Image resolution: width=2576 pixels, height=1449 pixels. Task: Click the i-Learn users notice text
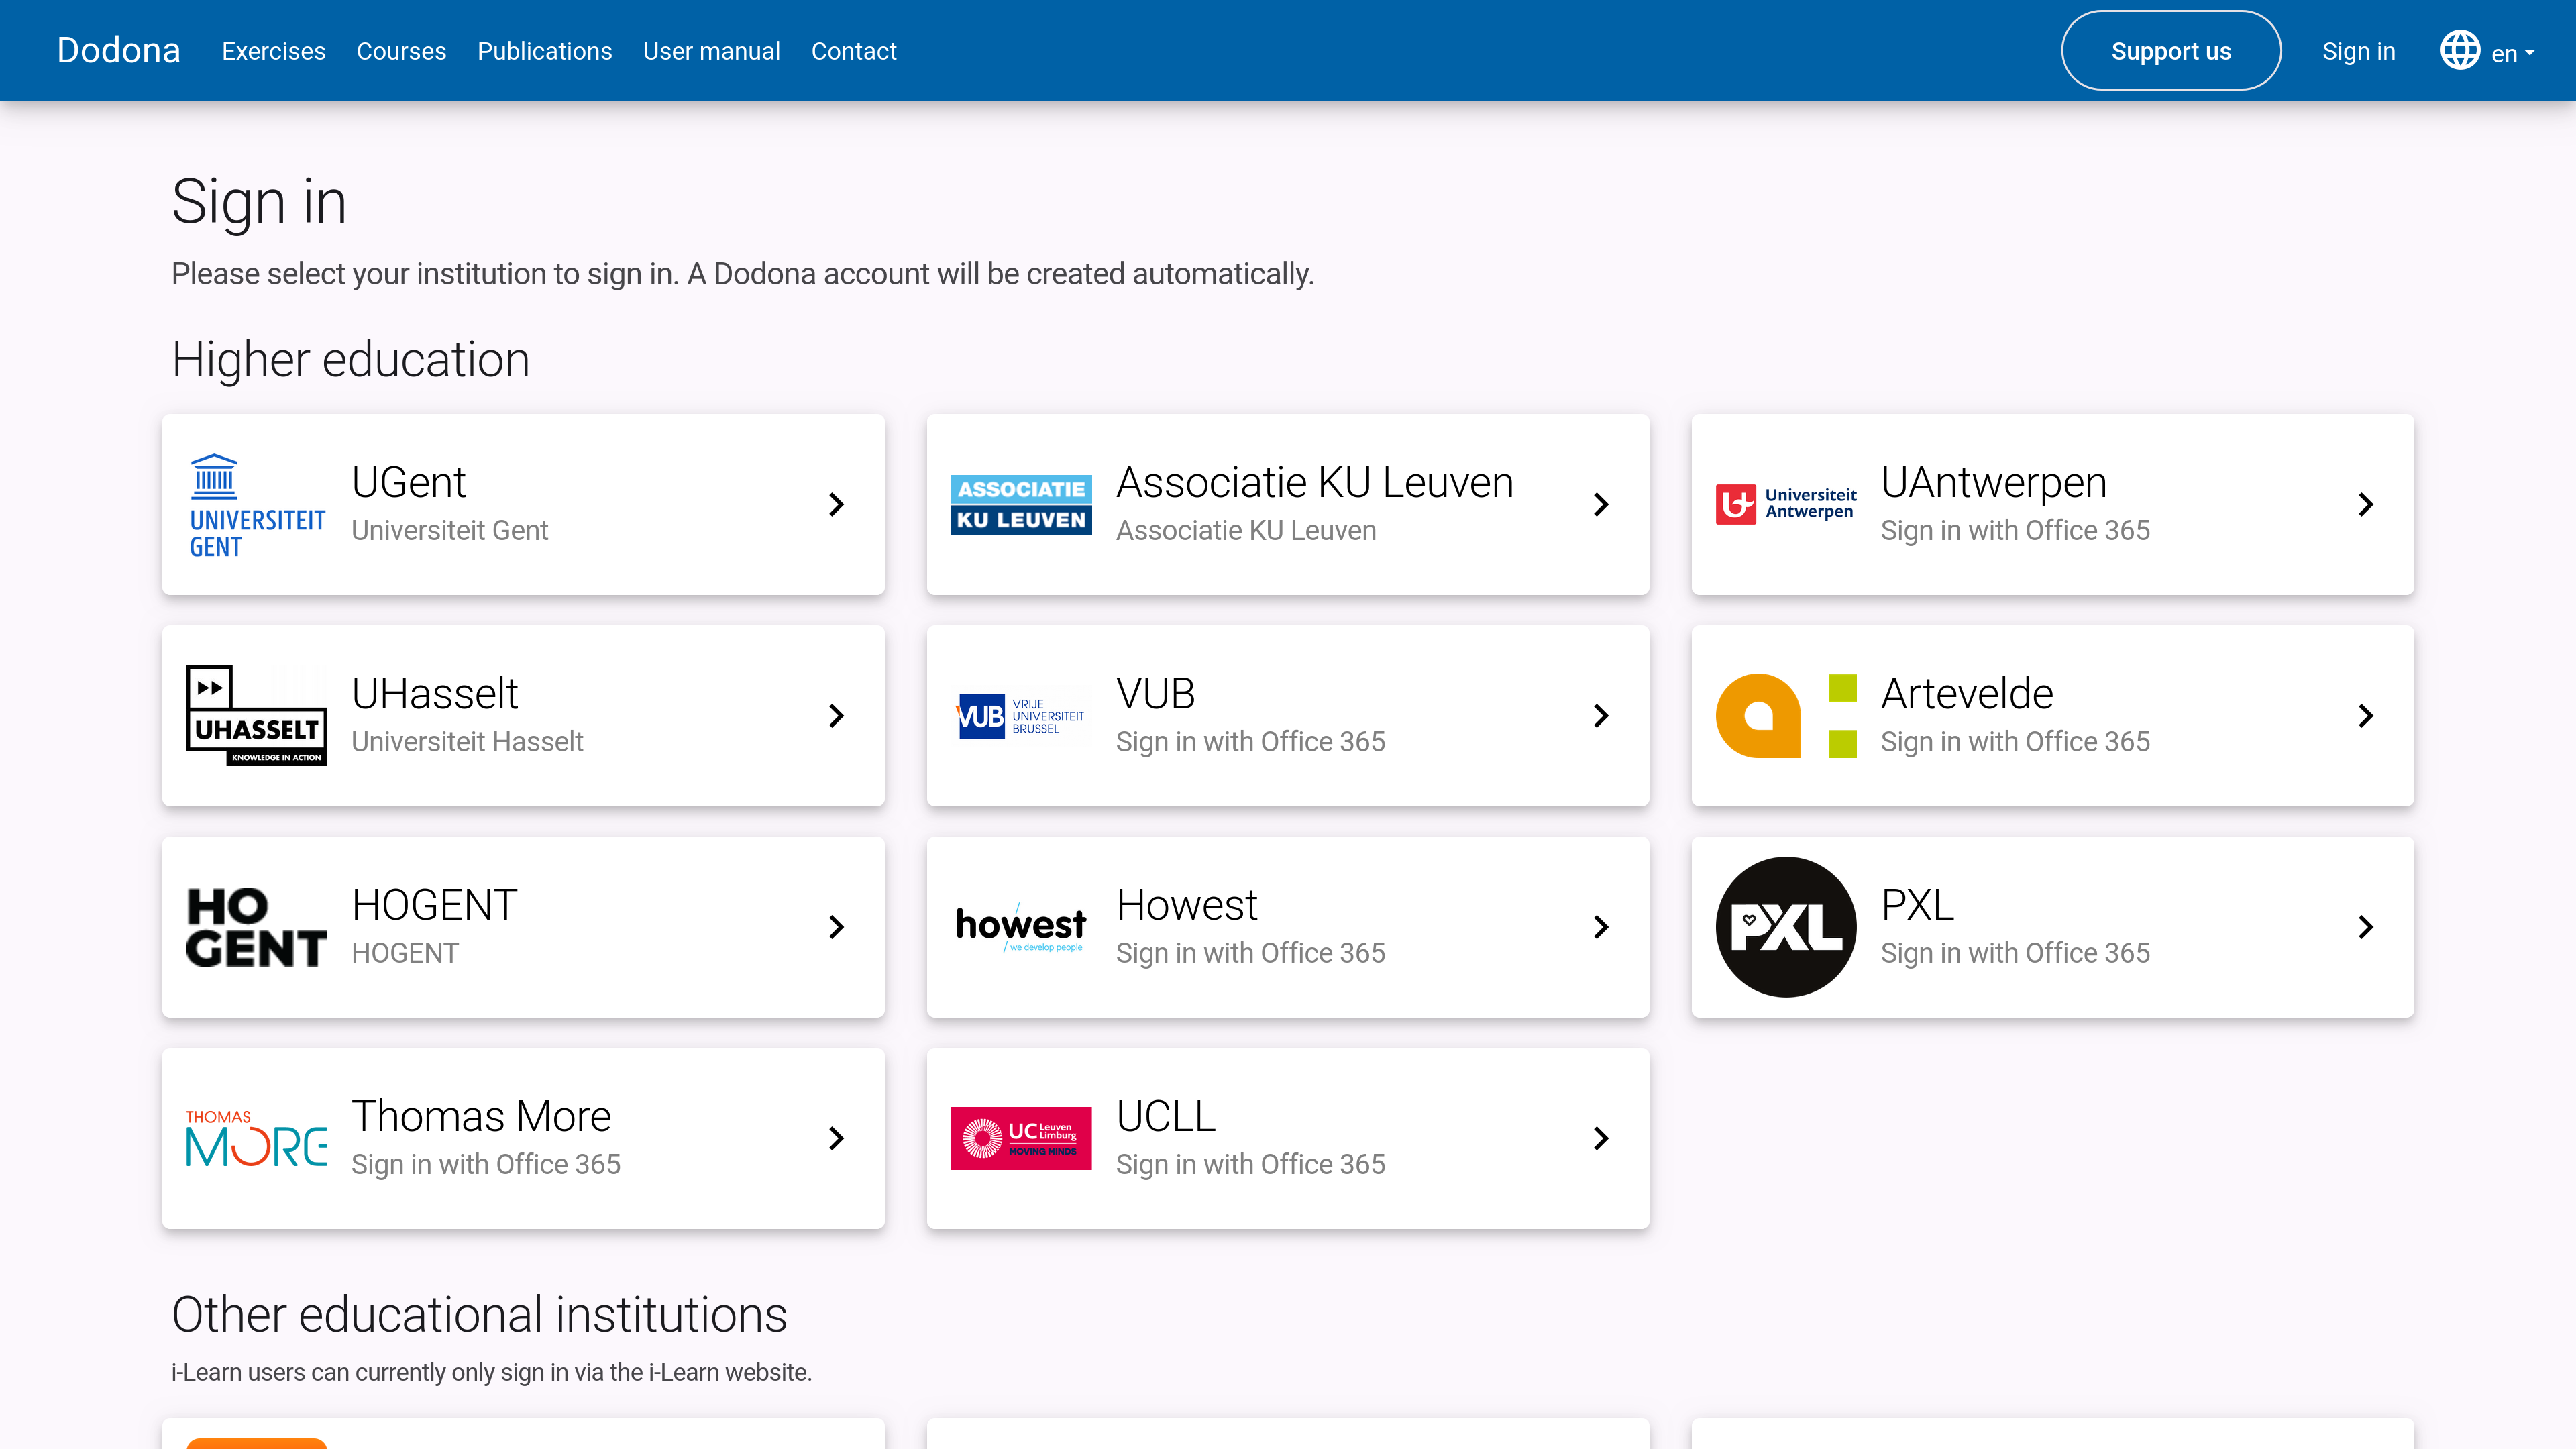pyautogui.click(x=491, y=1372)
